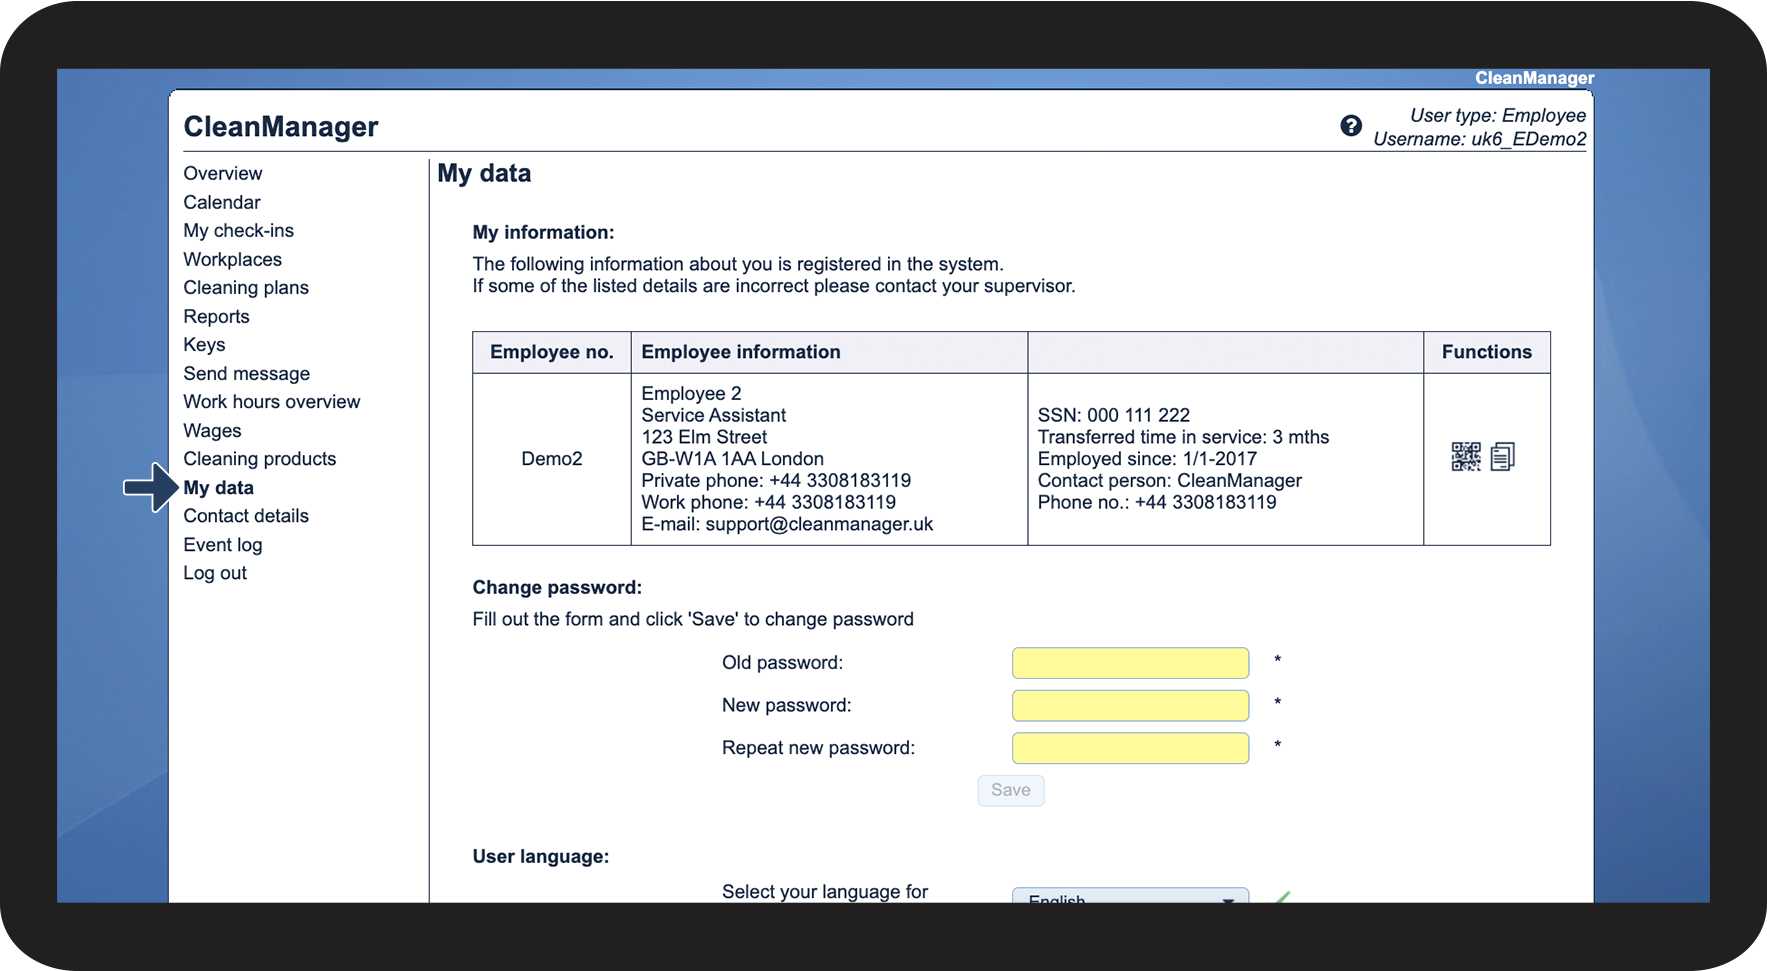Viewport: 1767px width, 971px height.
Task: Focus the New password input
Action: click(1130, 706)
